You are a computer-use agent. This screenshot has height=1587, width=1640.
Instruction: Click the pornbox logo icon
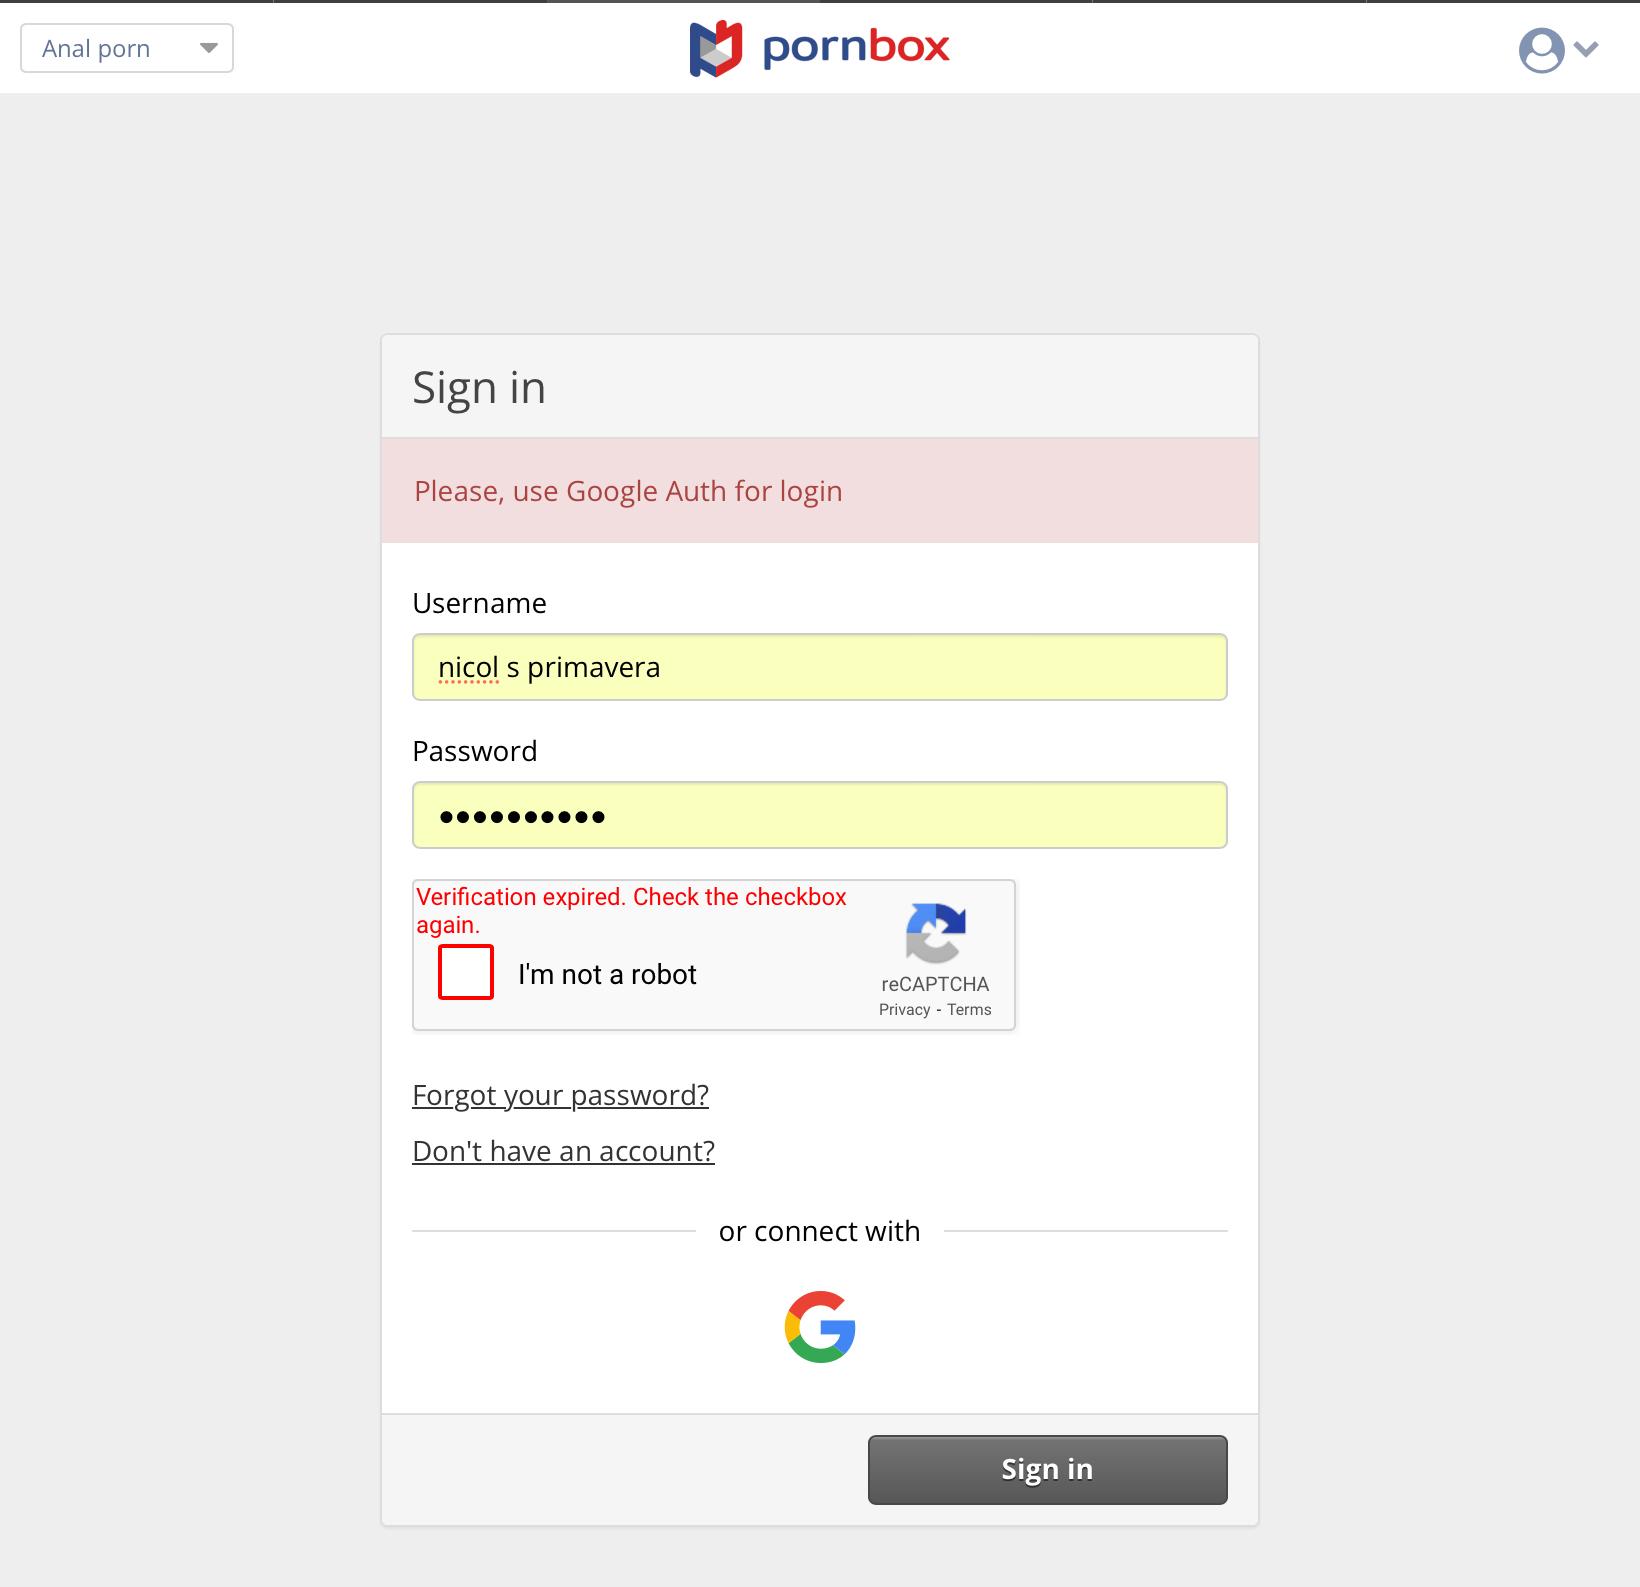point(716,49)
